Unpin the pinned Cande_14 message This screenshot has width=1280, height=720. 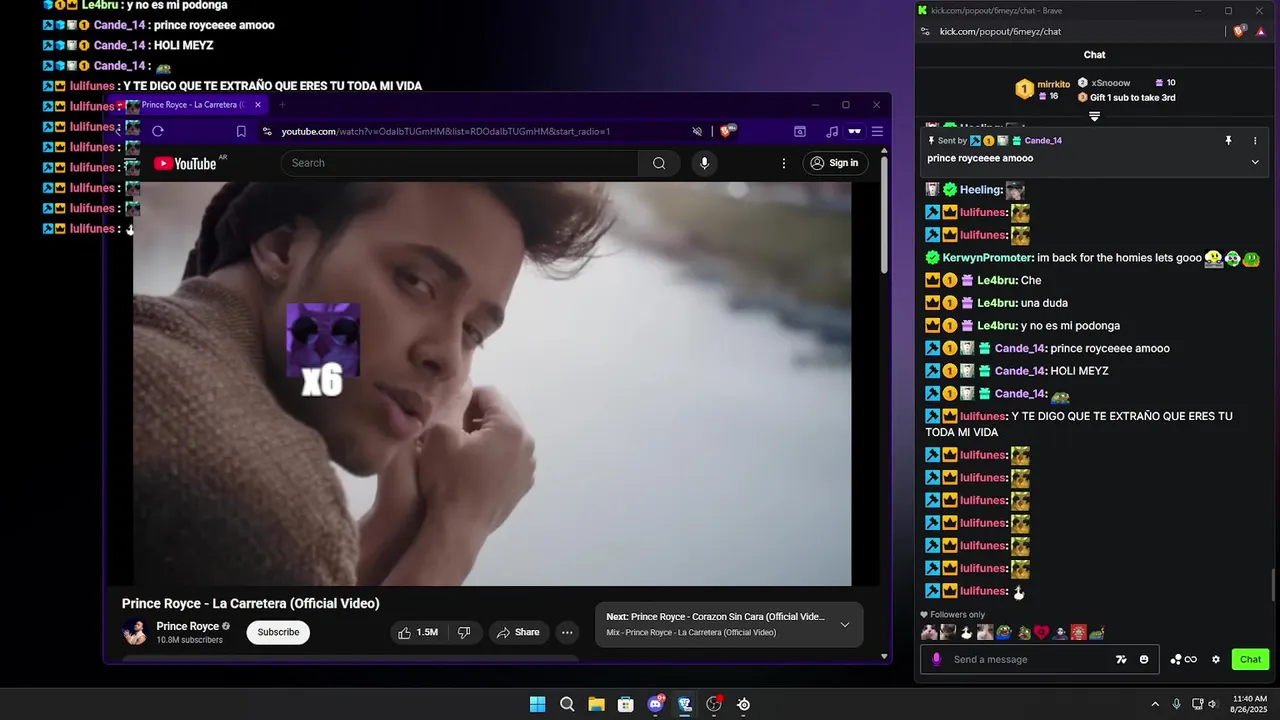click(x=1228, y=141)
